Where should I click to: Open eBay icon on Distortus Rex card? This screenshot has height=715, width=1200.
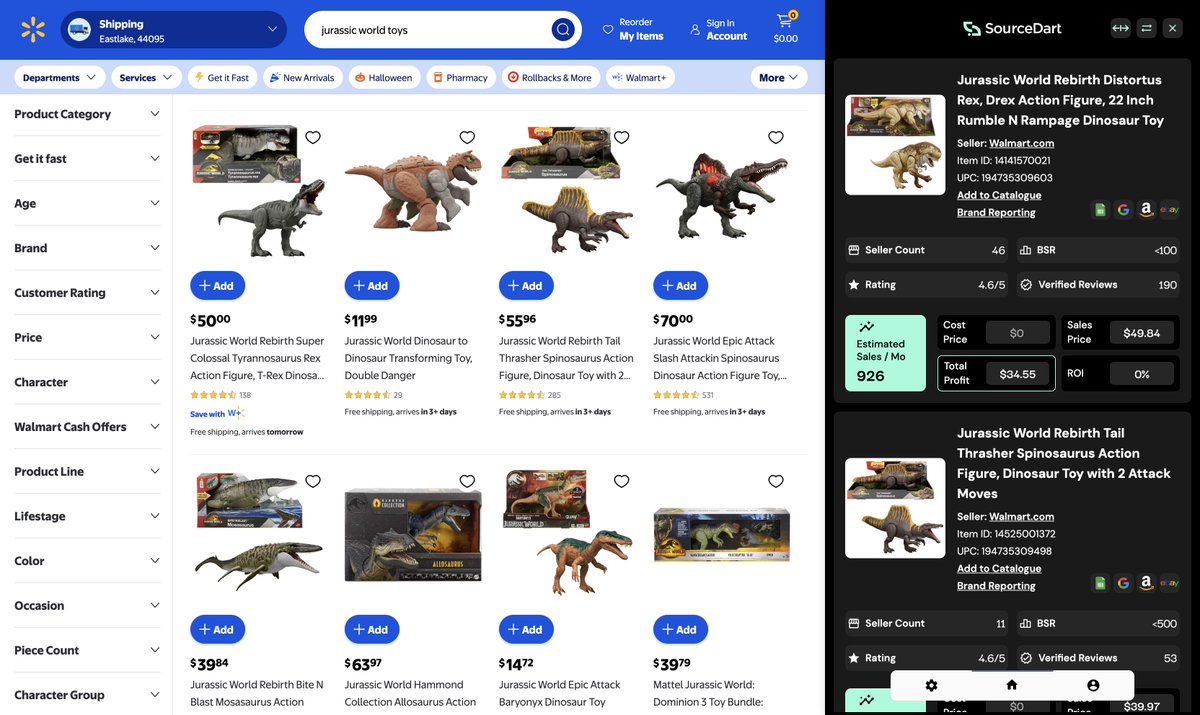point(1169,210)
